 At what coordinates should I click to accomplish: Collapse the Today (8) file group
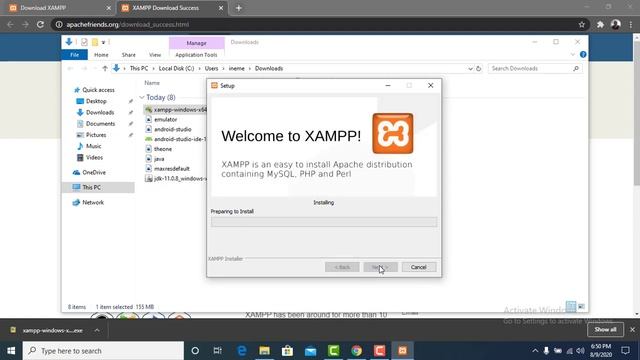pos(142,97)
